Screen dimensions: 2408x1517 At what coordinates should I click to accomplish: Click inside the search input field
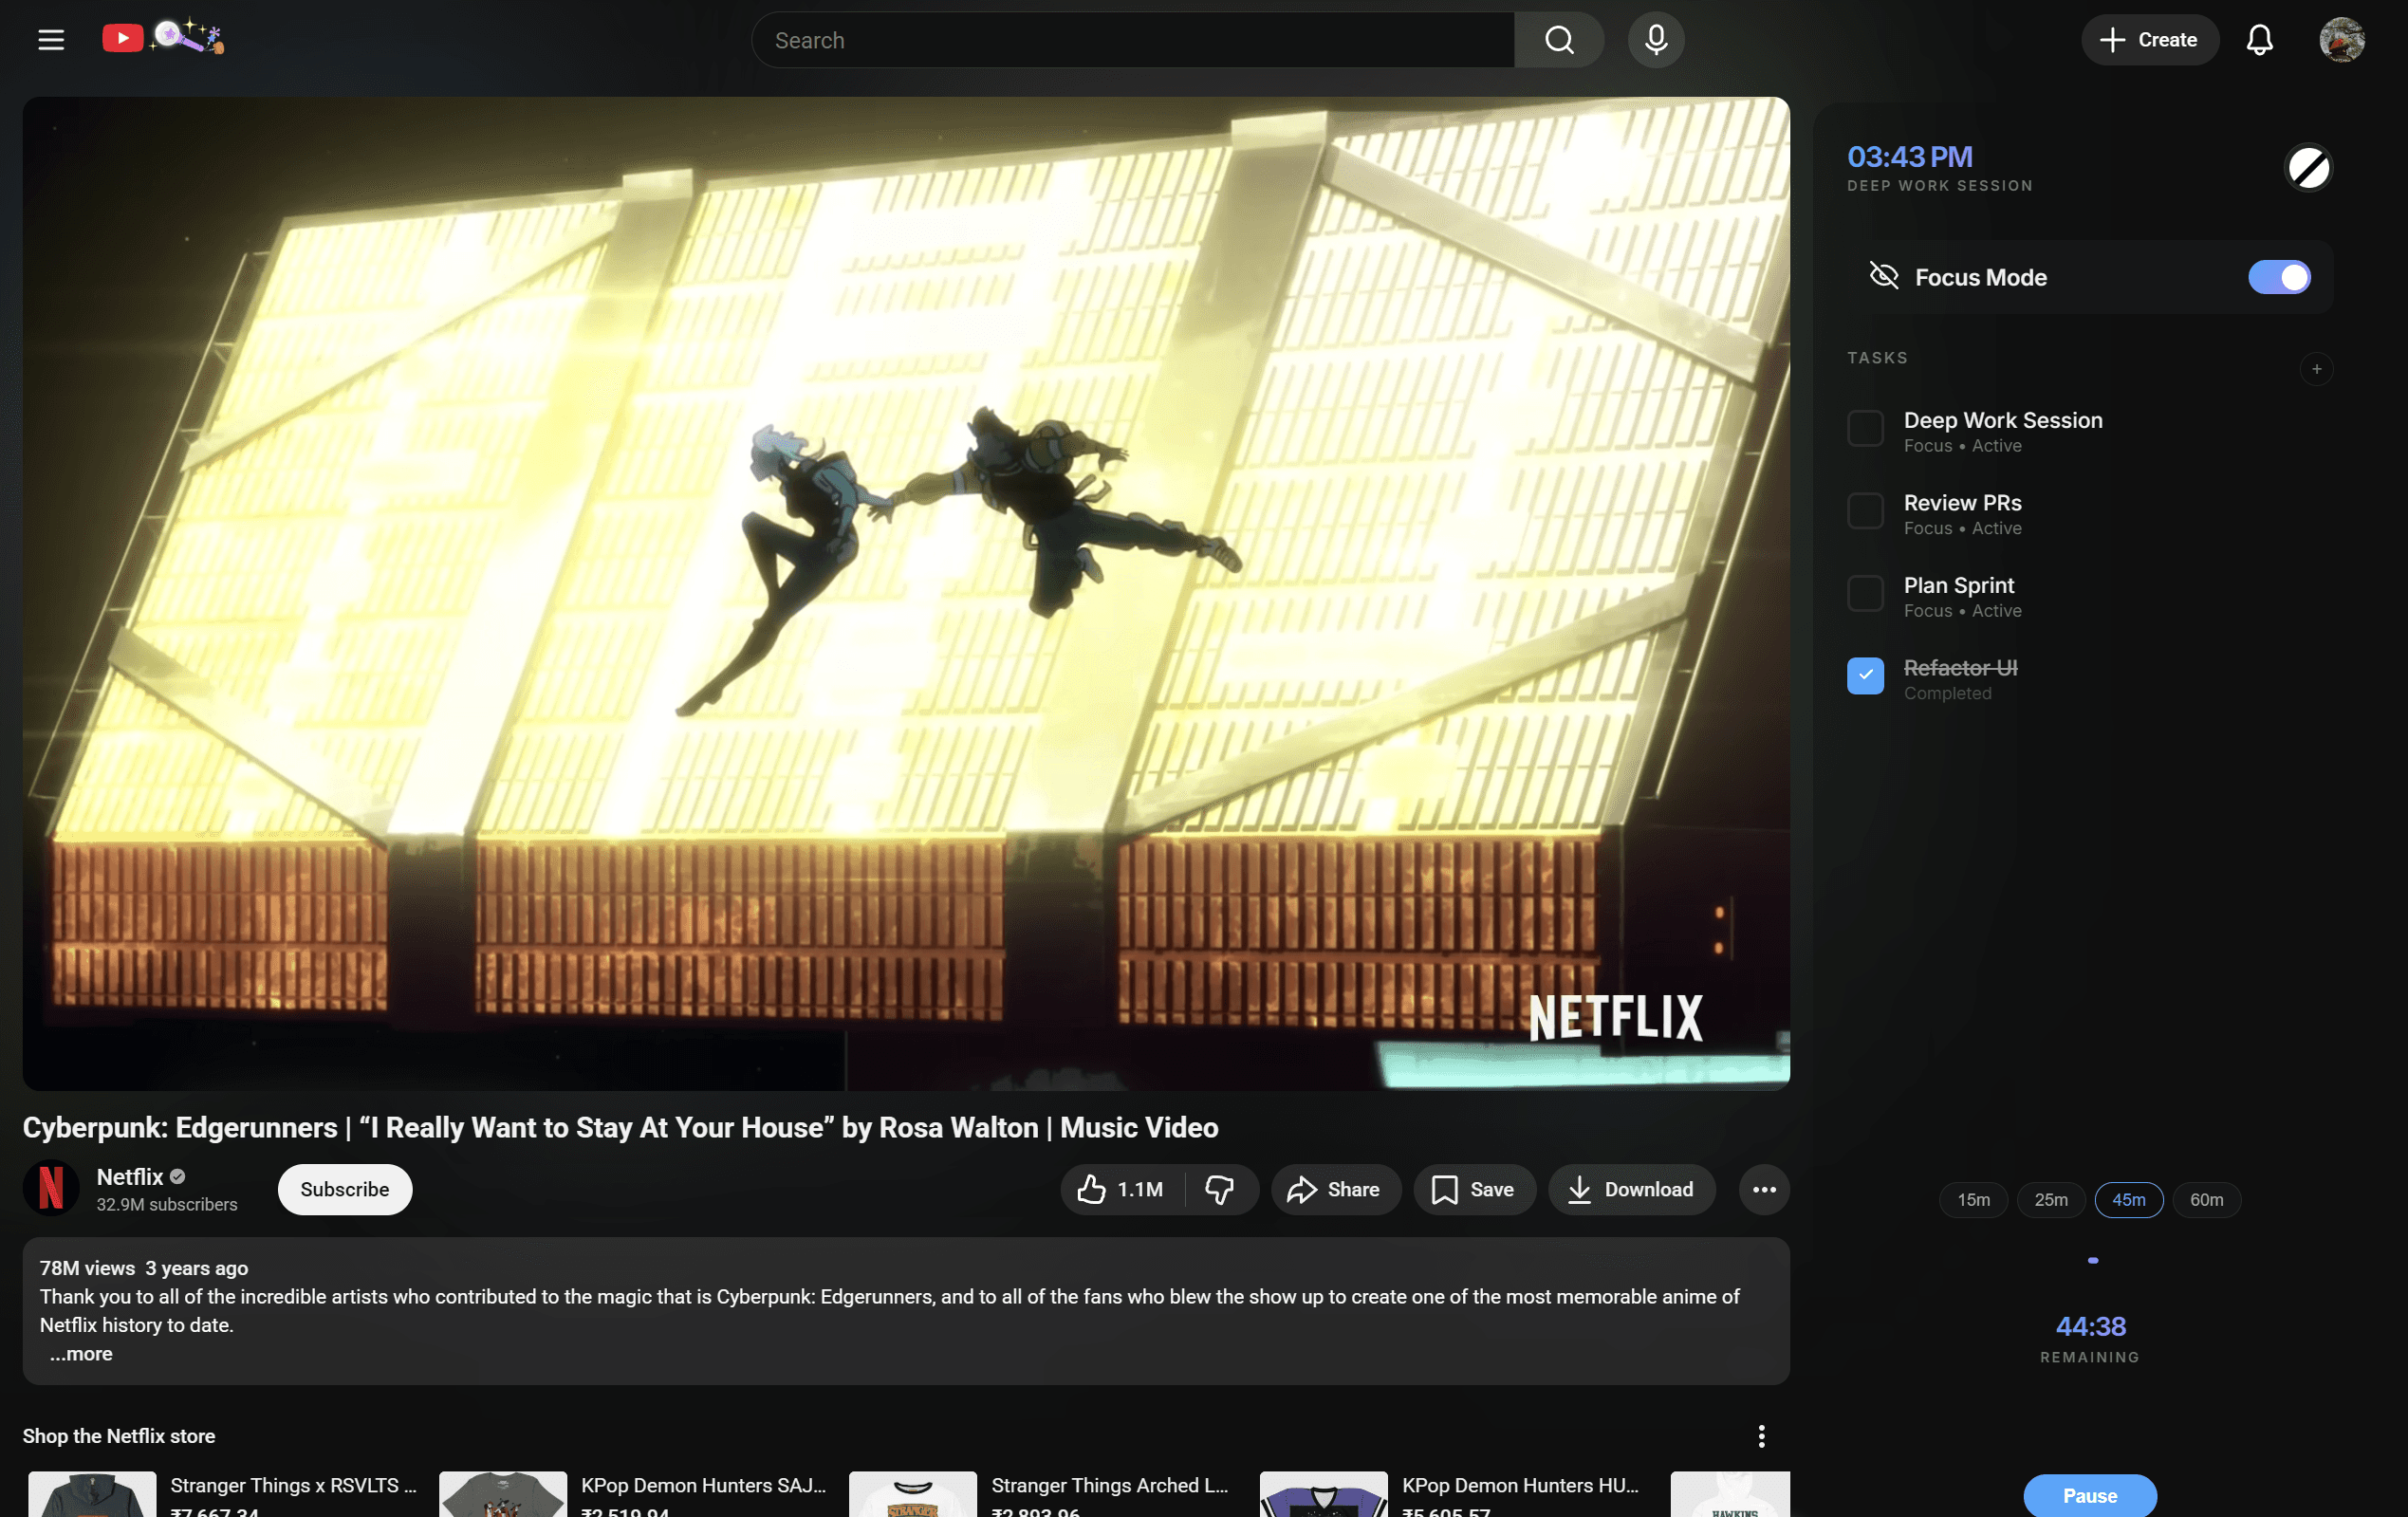[1130, 40]
